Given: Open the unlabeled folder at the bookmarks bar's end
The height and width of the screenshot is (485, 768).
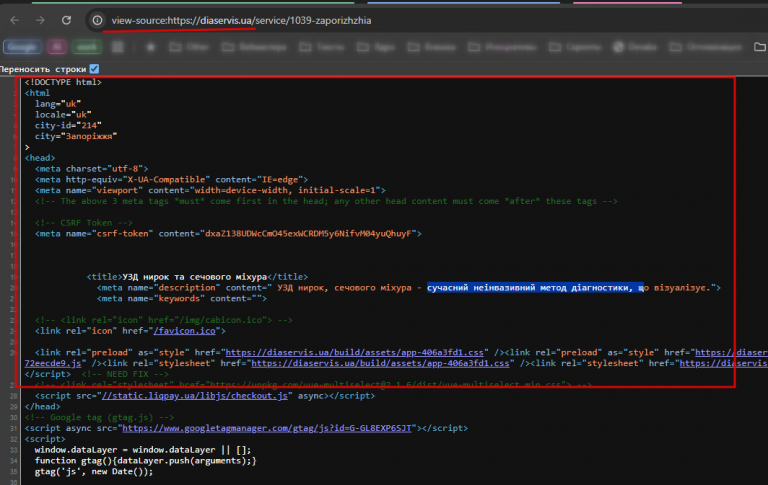Looking at the screenshot, I should point(760,47).
